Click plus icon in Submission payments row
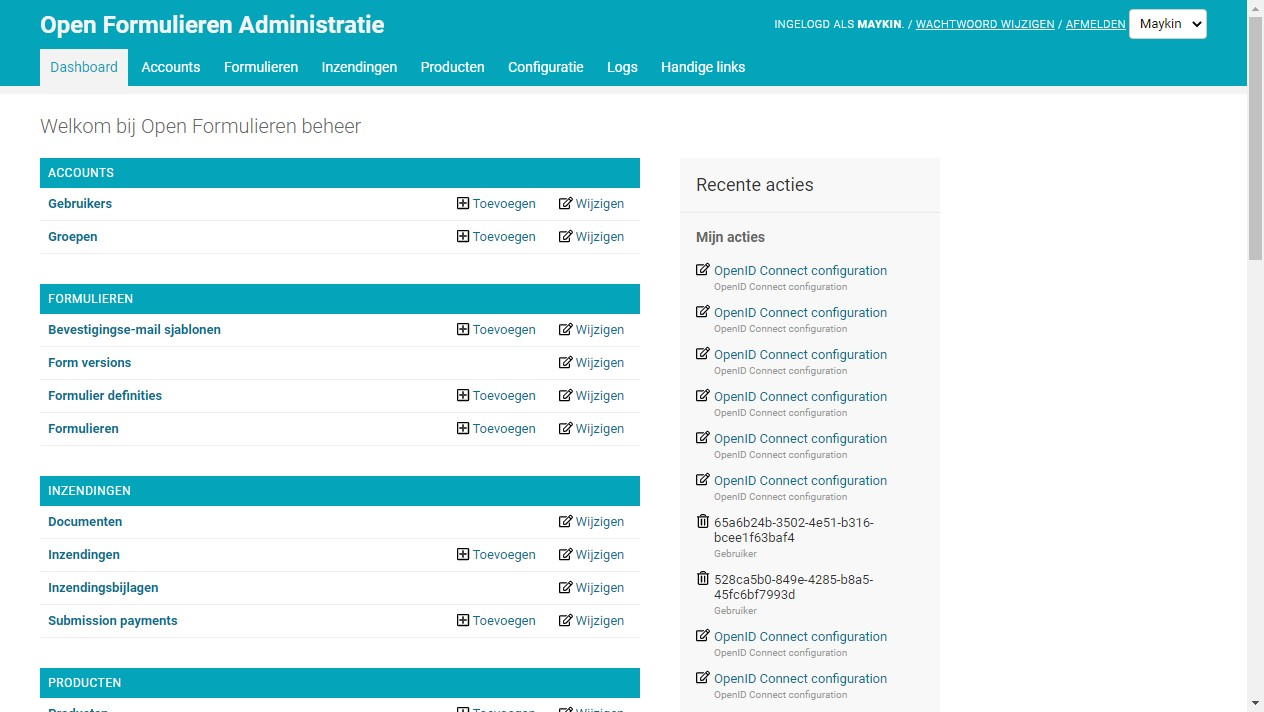 (463, 620)
